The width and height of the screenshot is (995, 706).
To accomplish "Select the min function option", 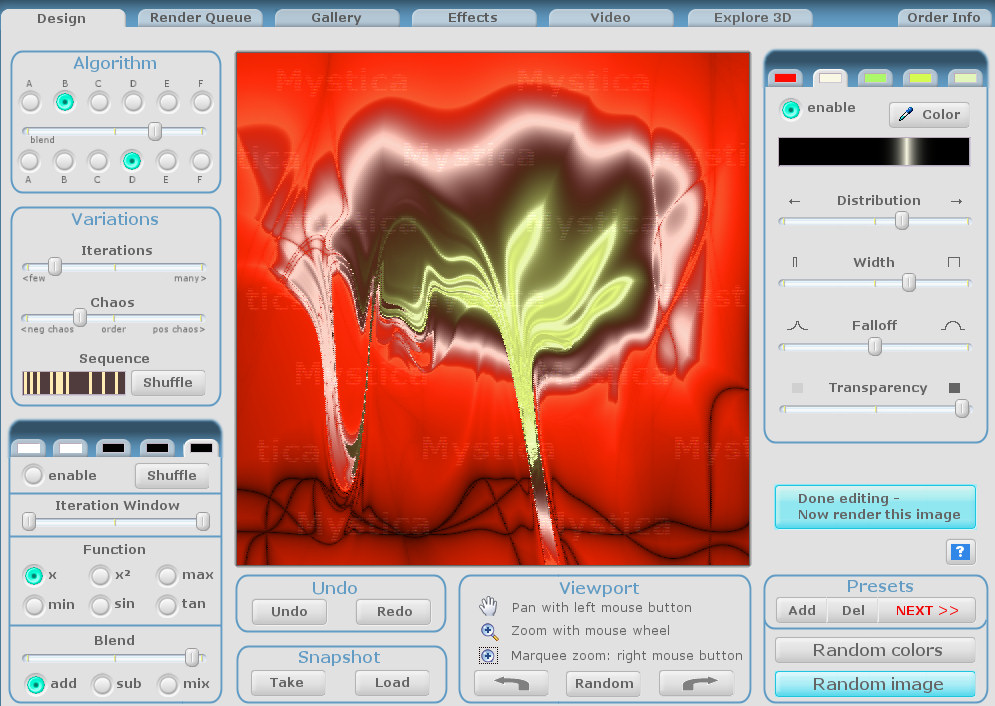I will pyautogui.click(x=34, y=605).
